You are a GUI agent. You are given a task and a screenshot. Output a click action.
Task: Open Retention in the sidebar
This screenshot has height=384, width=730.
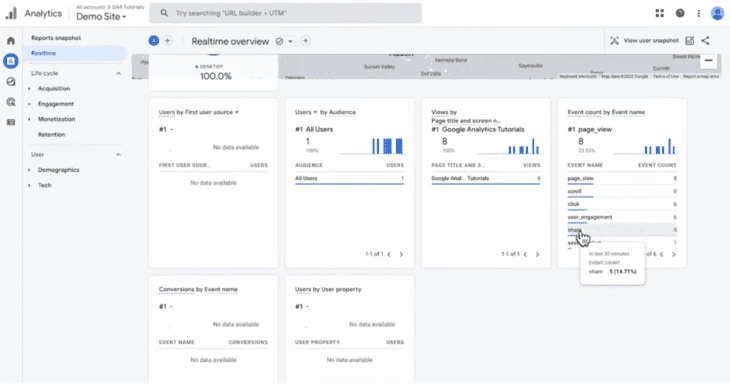(51, 135)
